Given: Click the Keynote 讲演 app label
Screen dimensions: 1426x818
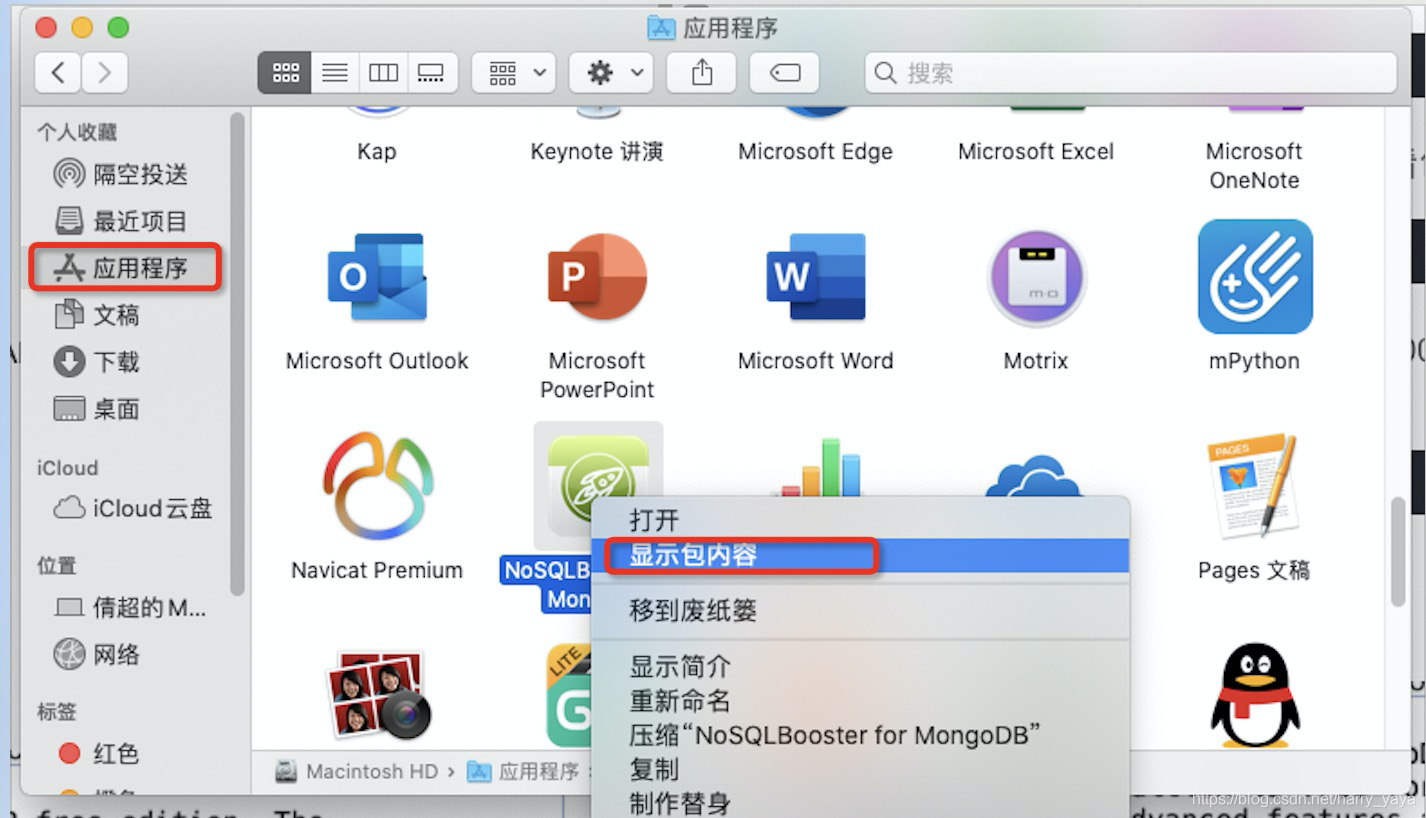Looking at the screenshot, I should (x=597, y=152).
